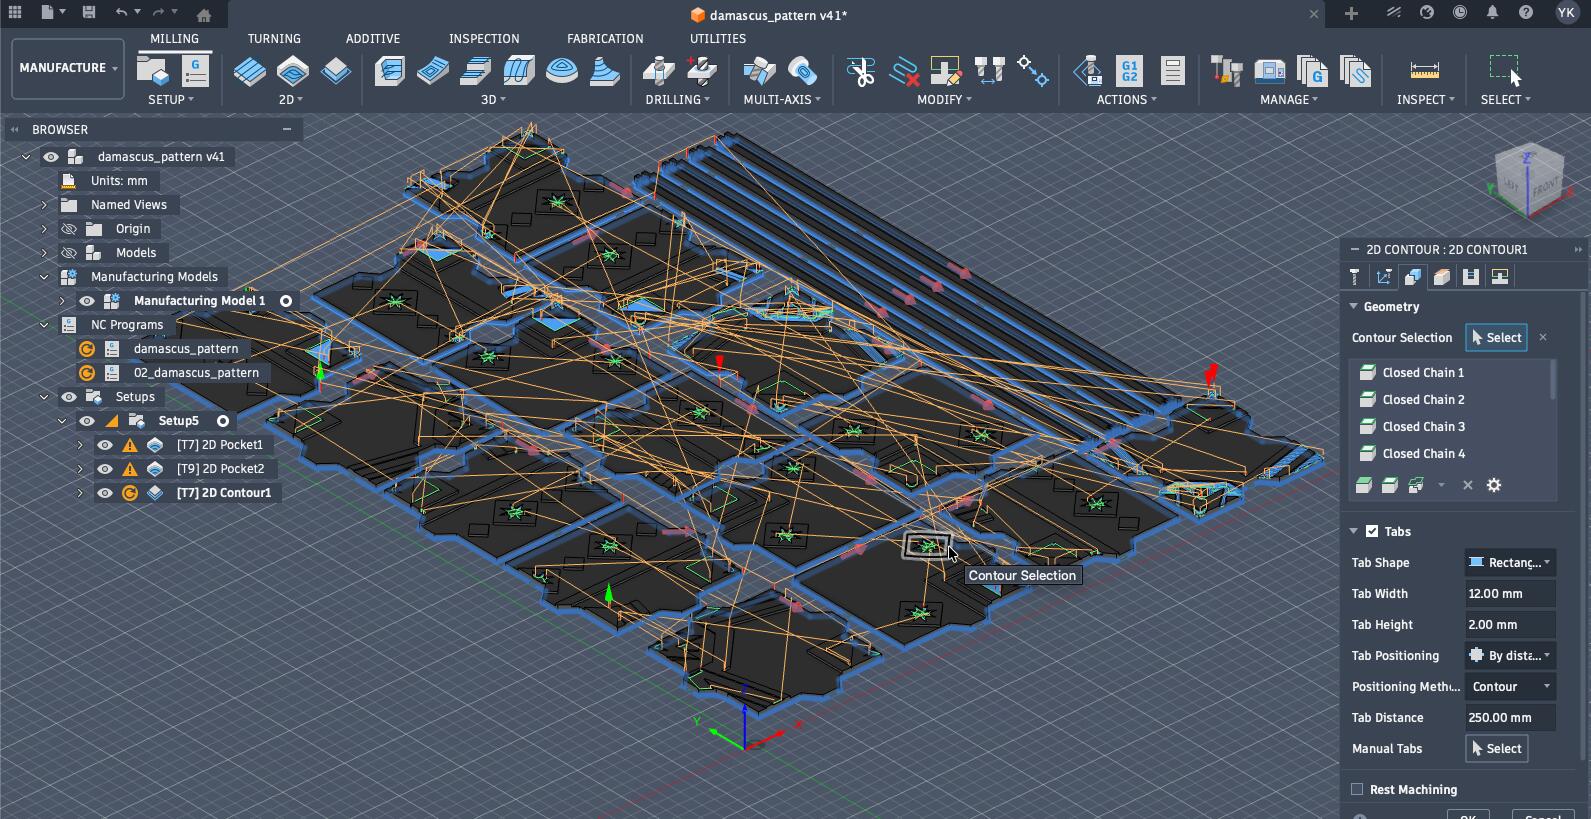Open the YK profile button
Image resolution: width=1591 pixels, height=819 pixels.
point(1566,13)
